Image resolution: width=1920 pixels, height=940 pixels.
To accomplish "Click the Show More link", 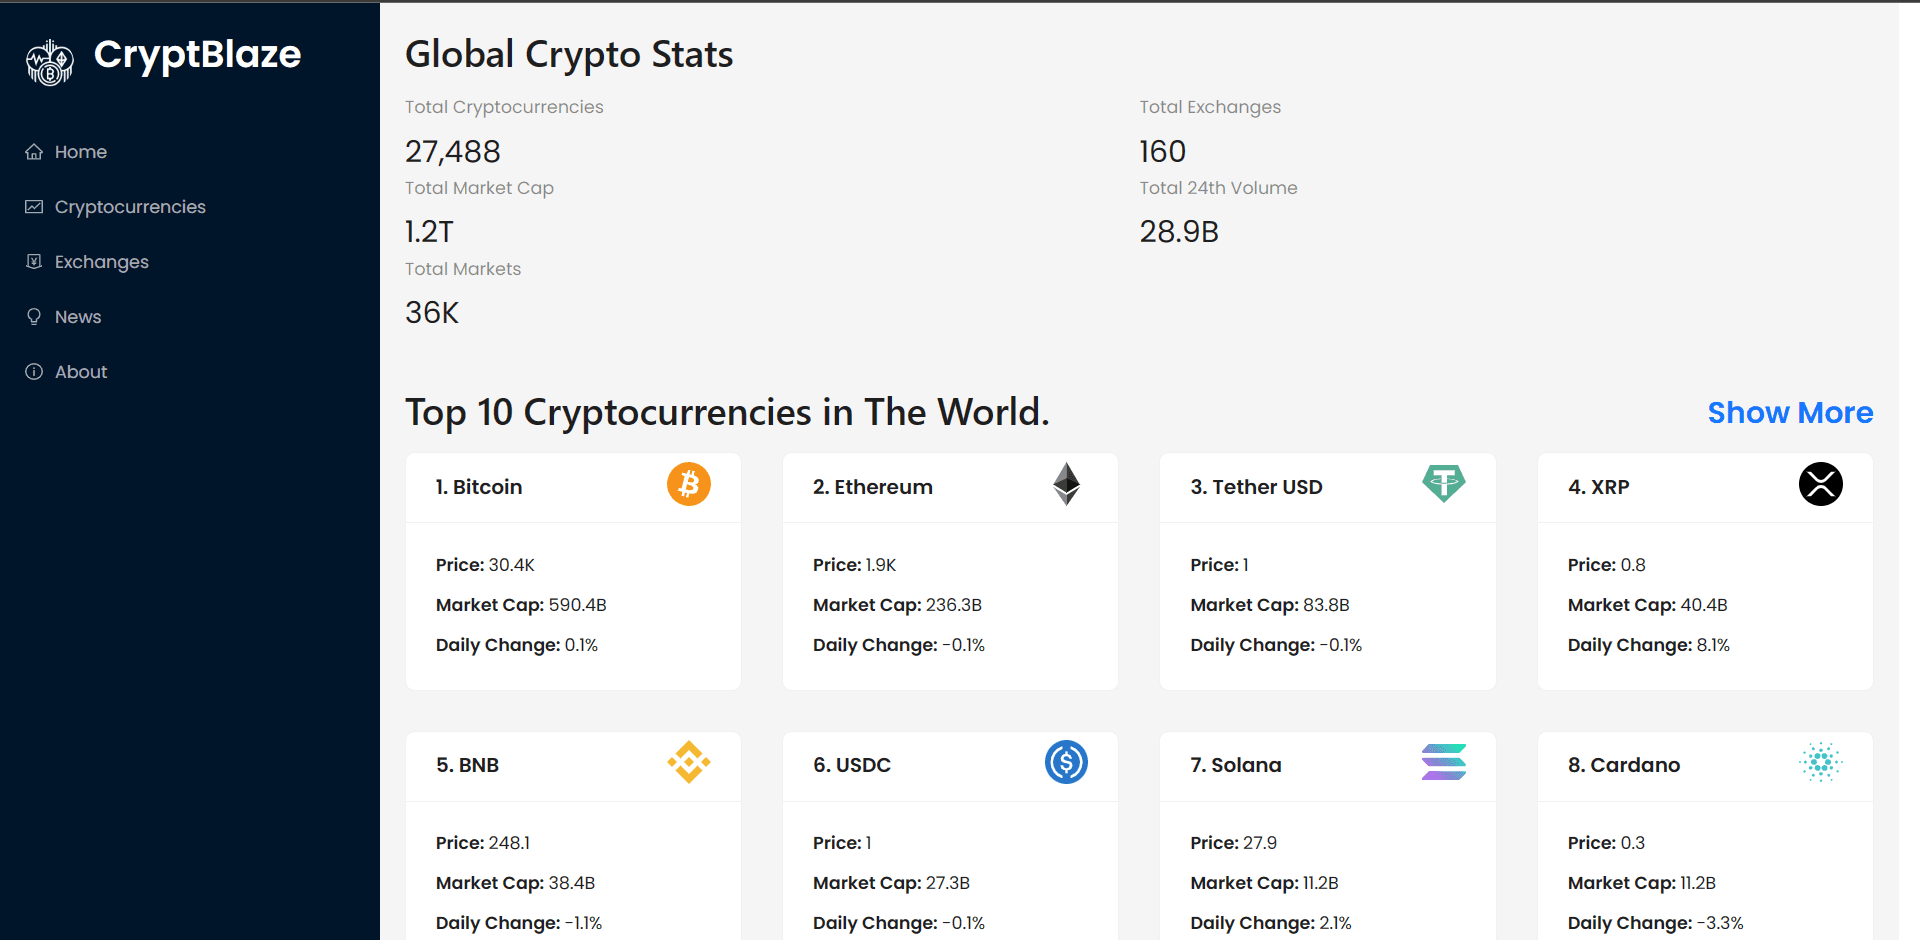I will [x=1790, y=412].
